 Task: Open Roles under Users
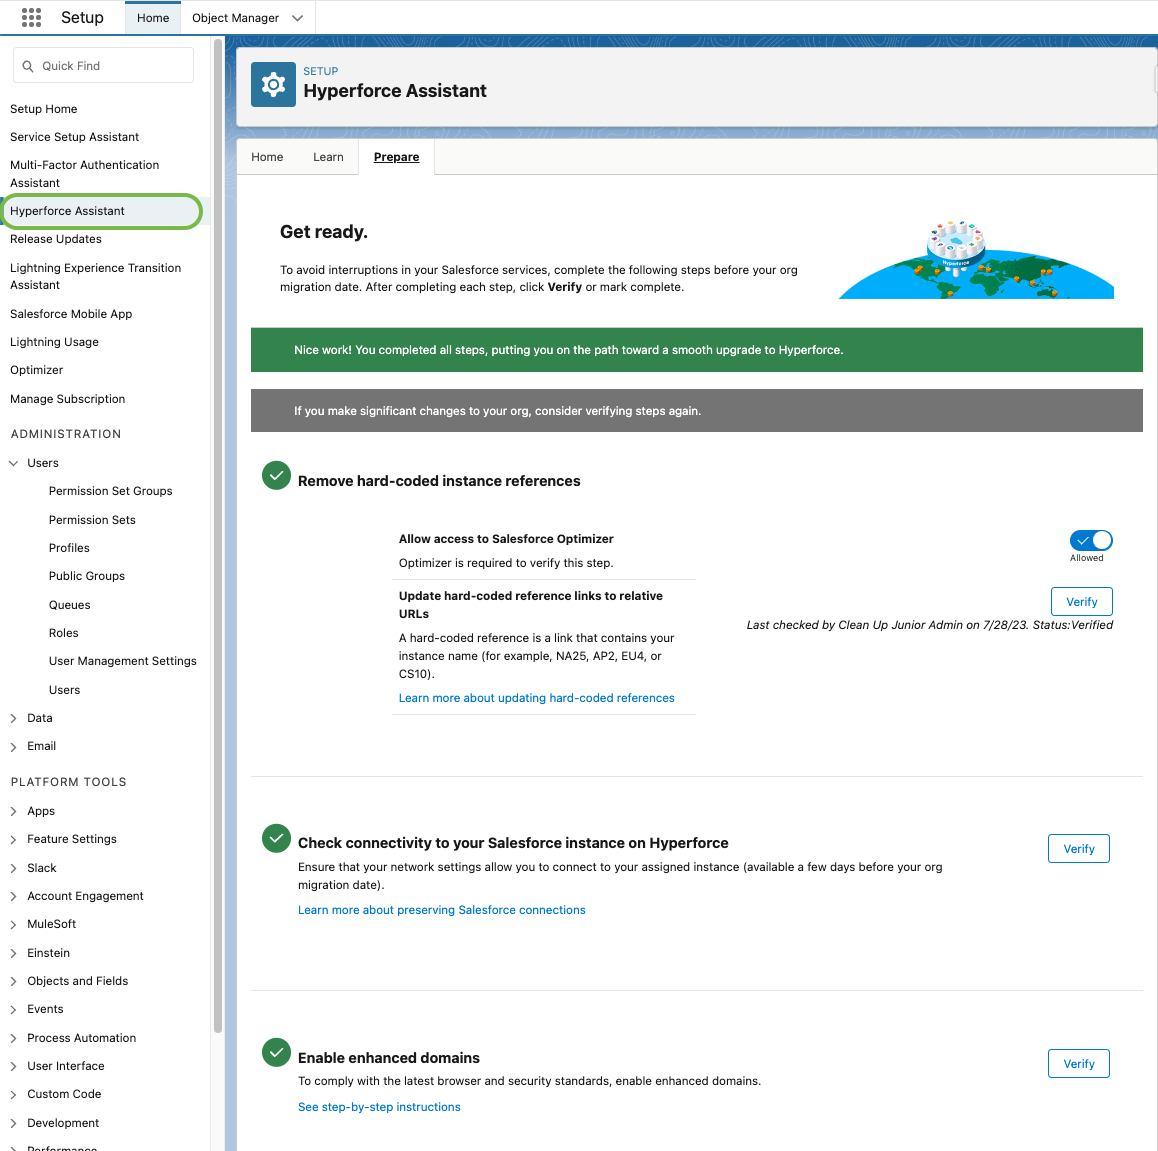pos(64,633)
